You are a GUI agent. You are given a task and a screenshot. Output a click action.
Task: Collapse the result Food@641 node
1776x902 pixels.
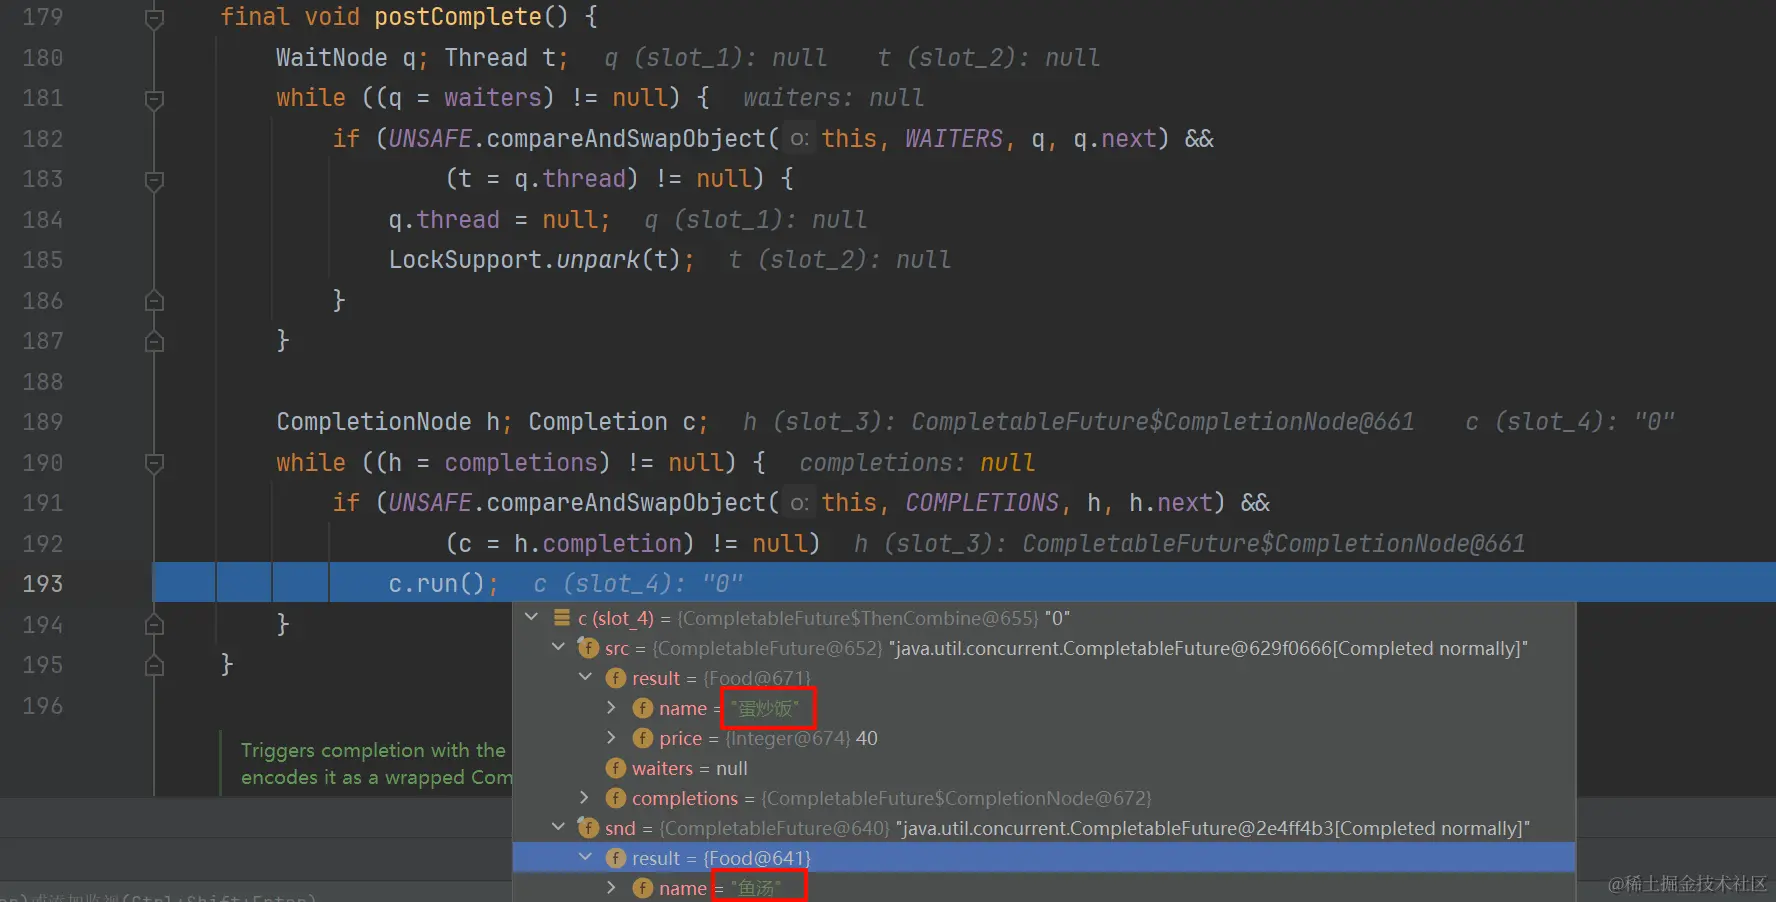coord(586,857)
